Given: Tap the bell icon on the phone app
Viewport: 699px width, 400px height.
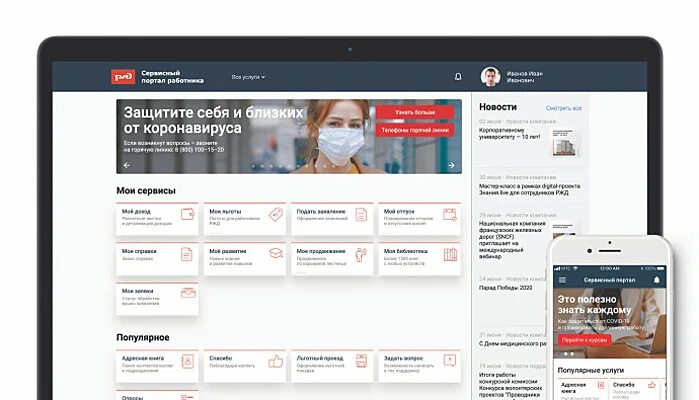Looking at the screenshot, I should click(657, 280).
